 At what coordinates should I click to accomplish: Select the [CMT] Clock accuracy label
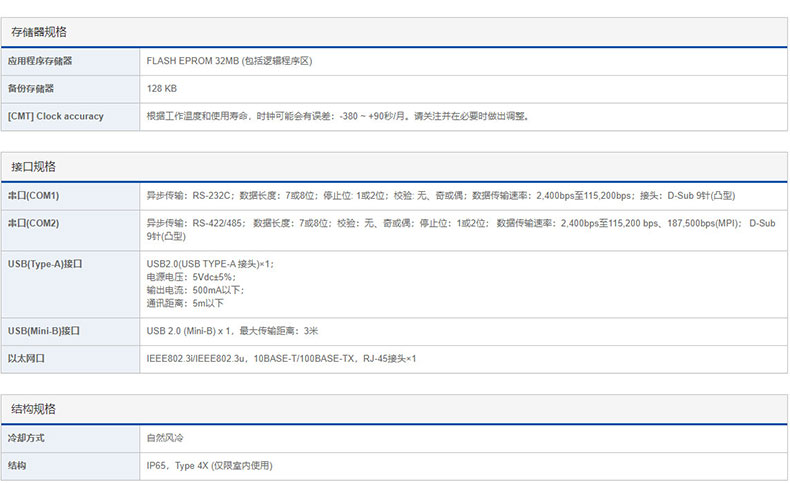pos(55,117)
